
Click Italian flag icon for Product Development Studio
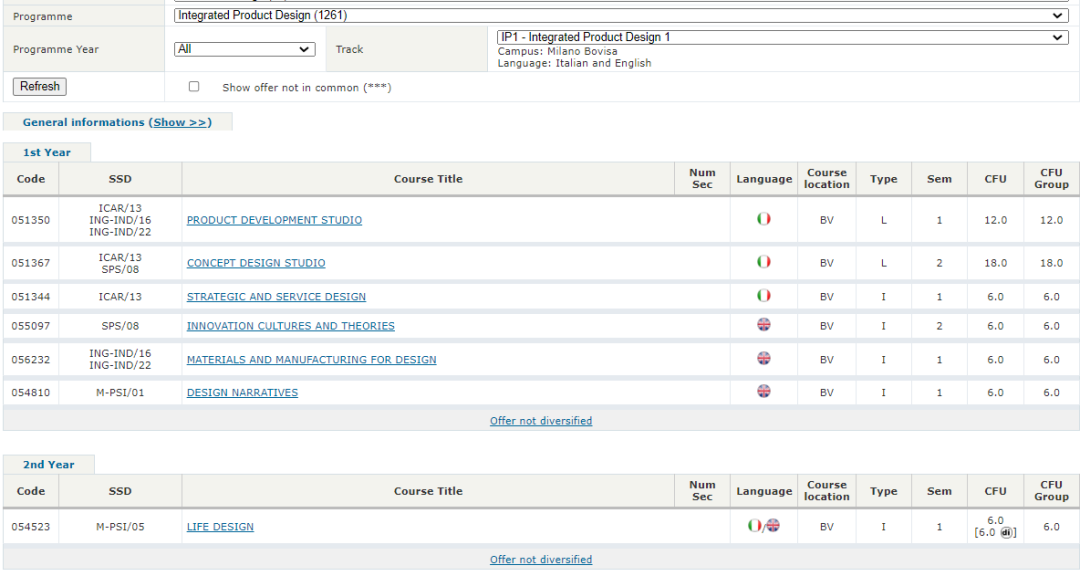(x=763, y=219)
